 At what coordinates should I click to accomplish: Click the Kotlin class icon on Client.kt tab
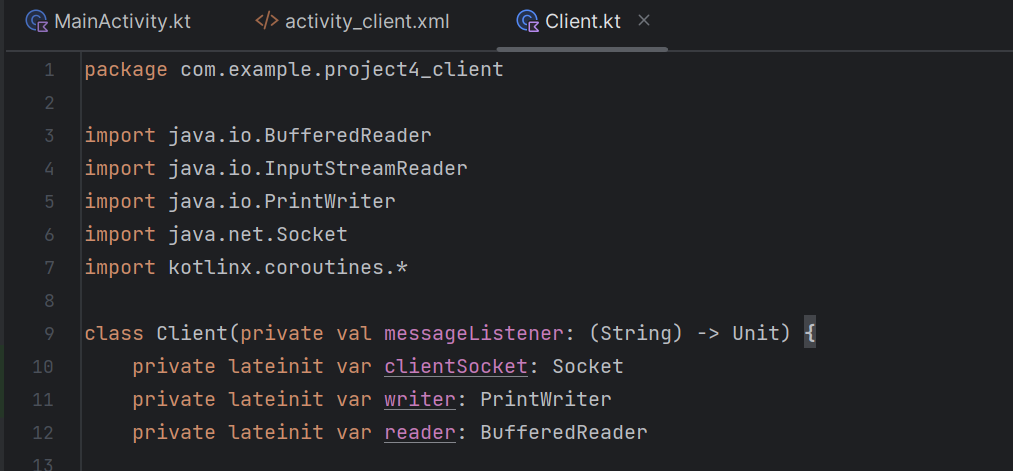pyautogui.click(x=527, y=21)
